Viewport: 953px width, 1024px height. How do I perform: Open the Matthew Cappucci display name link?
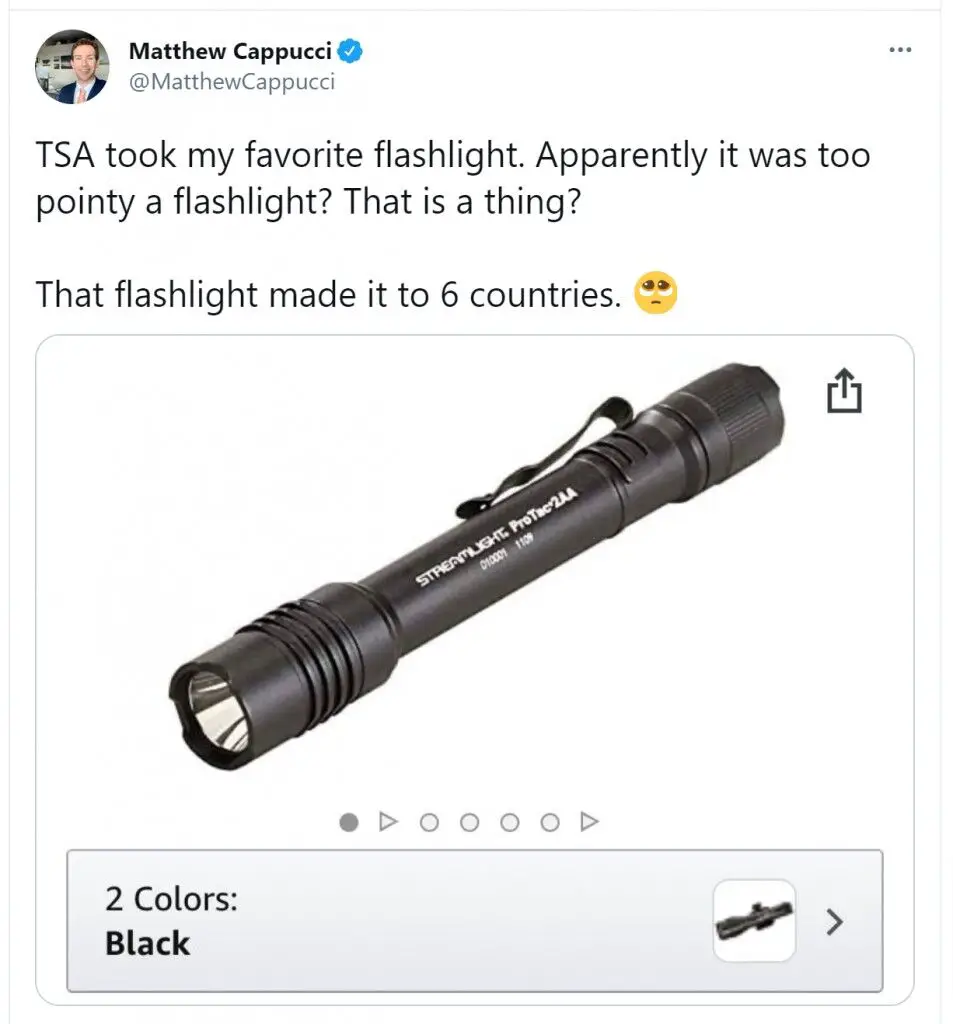pyautogui.click(x=230, y=51)
